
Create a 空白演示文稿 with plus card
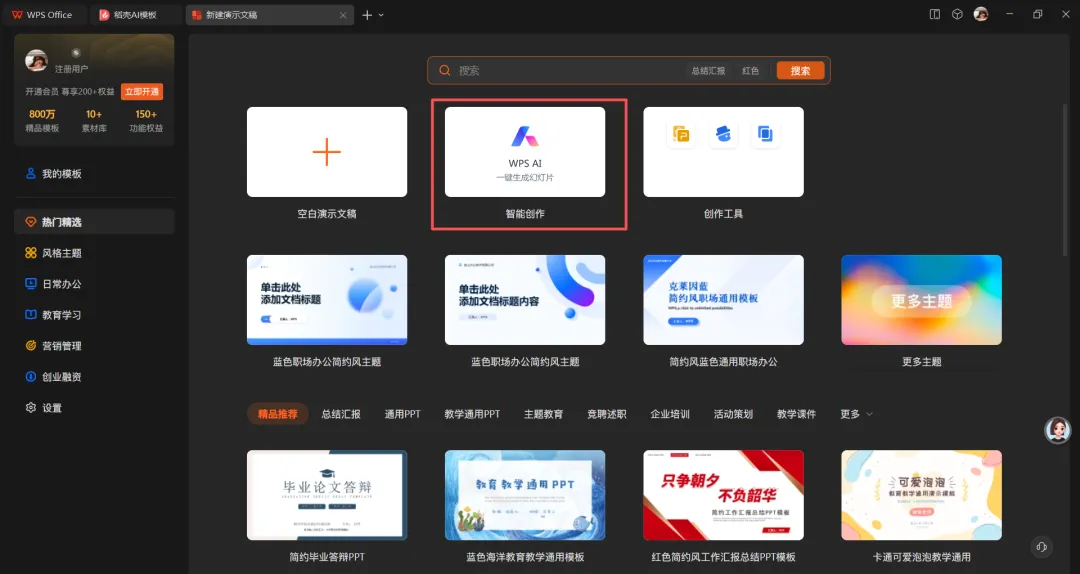[326, 152]
